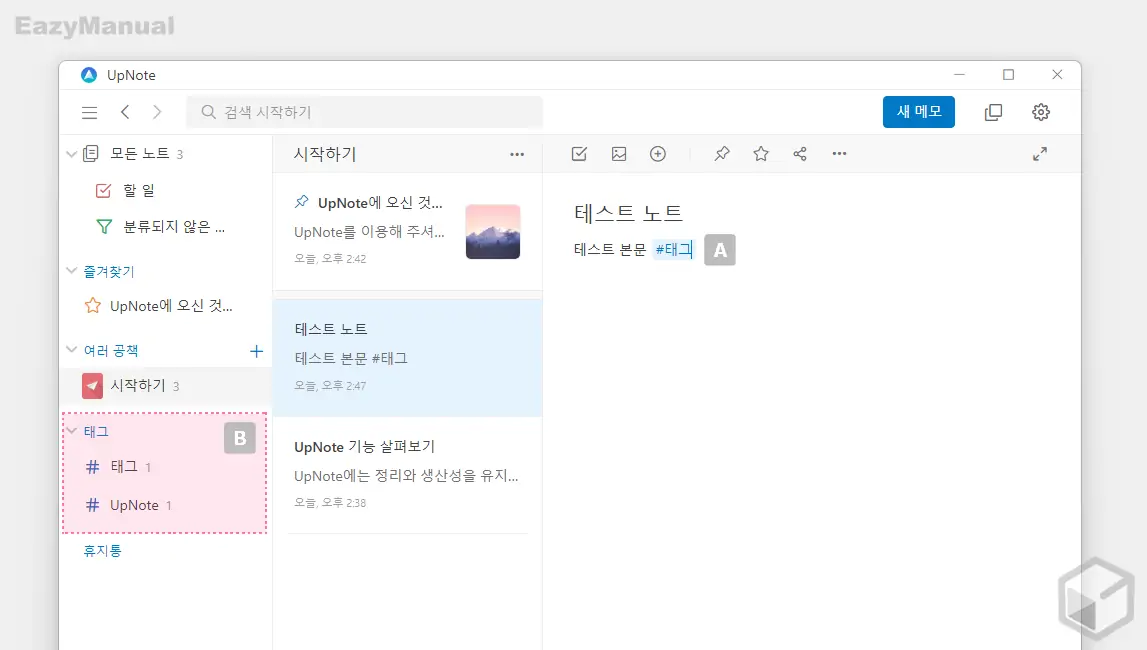Minimize the UpNote window
This screenshot has height=650, width=1147.
tap(959, 75)
